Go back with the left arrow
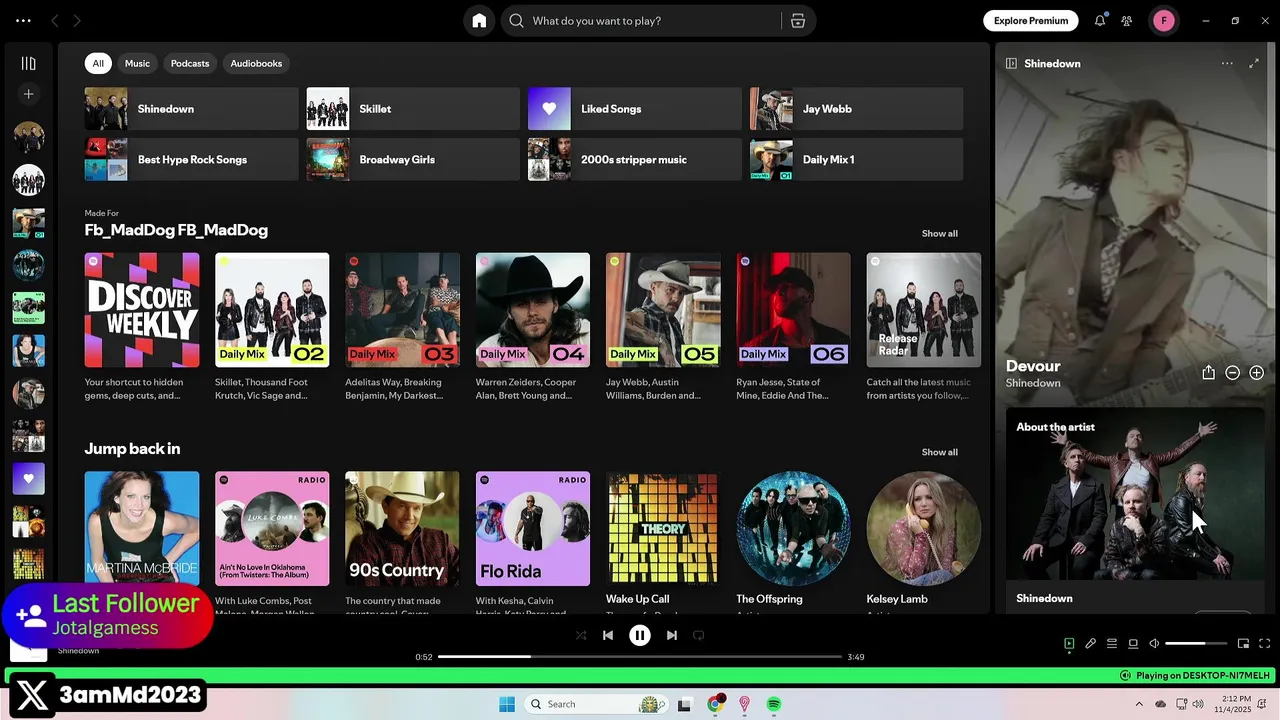 [x=55, y=21]
